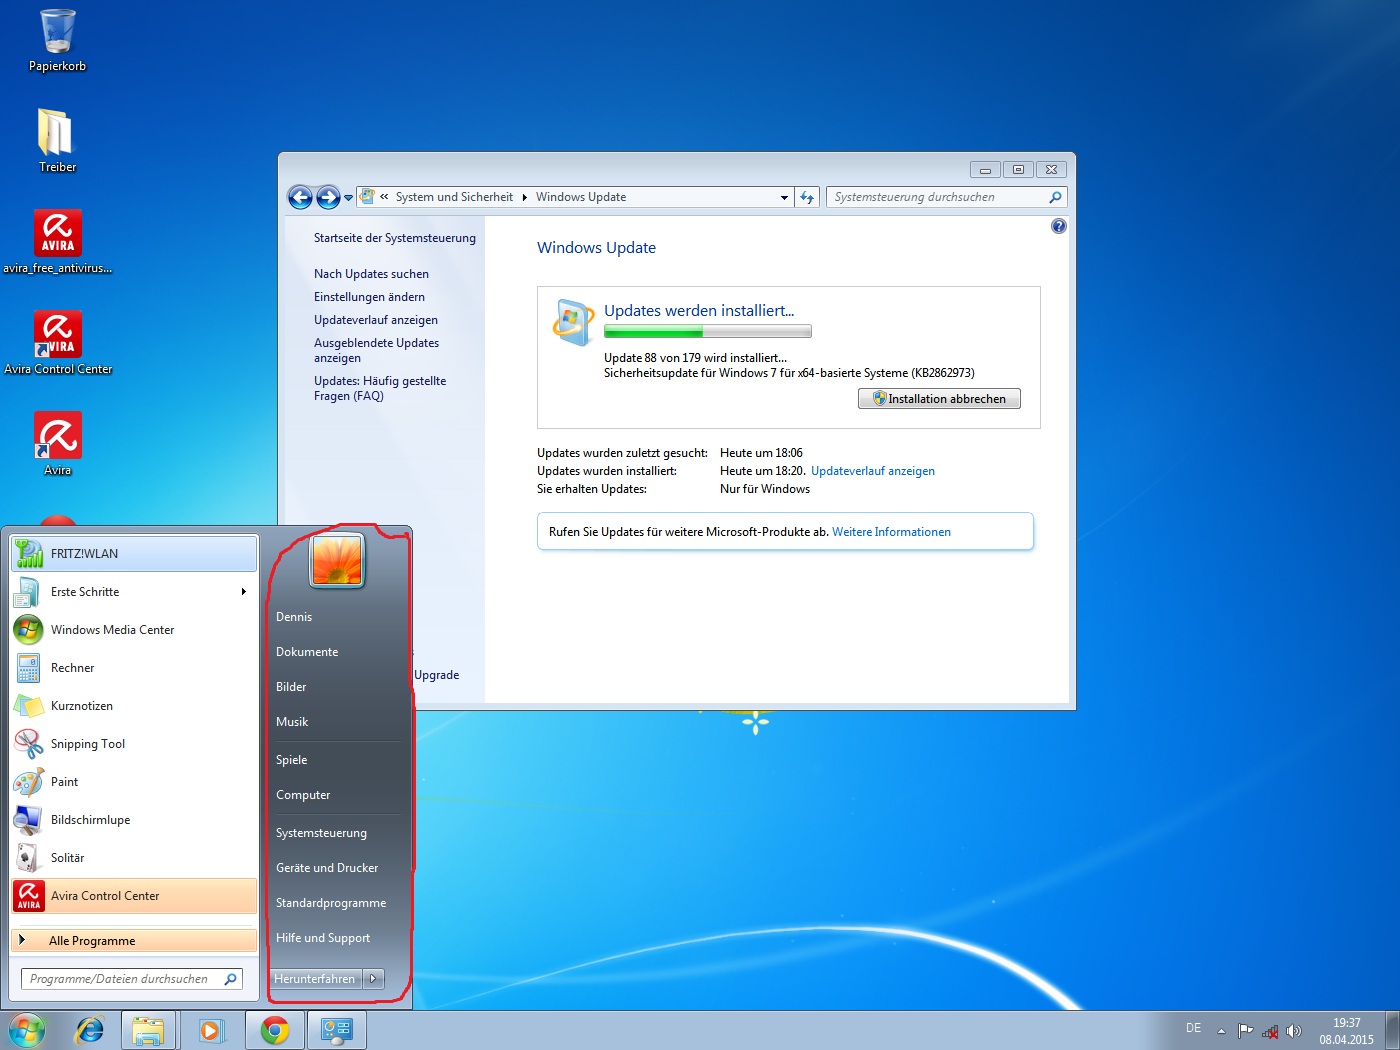Launch Google Chrome from taskbar
Image resolution: width=1400 pixels, height=1050 pixels.
275,1030
